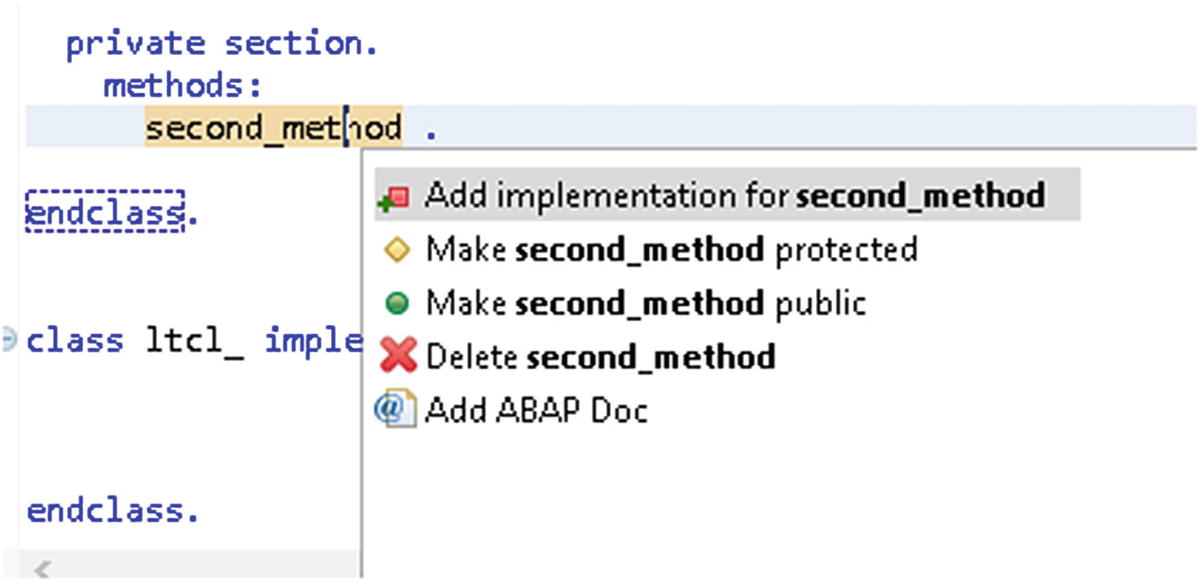Click the red X delete icon

point(398,356)
